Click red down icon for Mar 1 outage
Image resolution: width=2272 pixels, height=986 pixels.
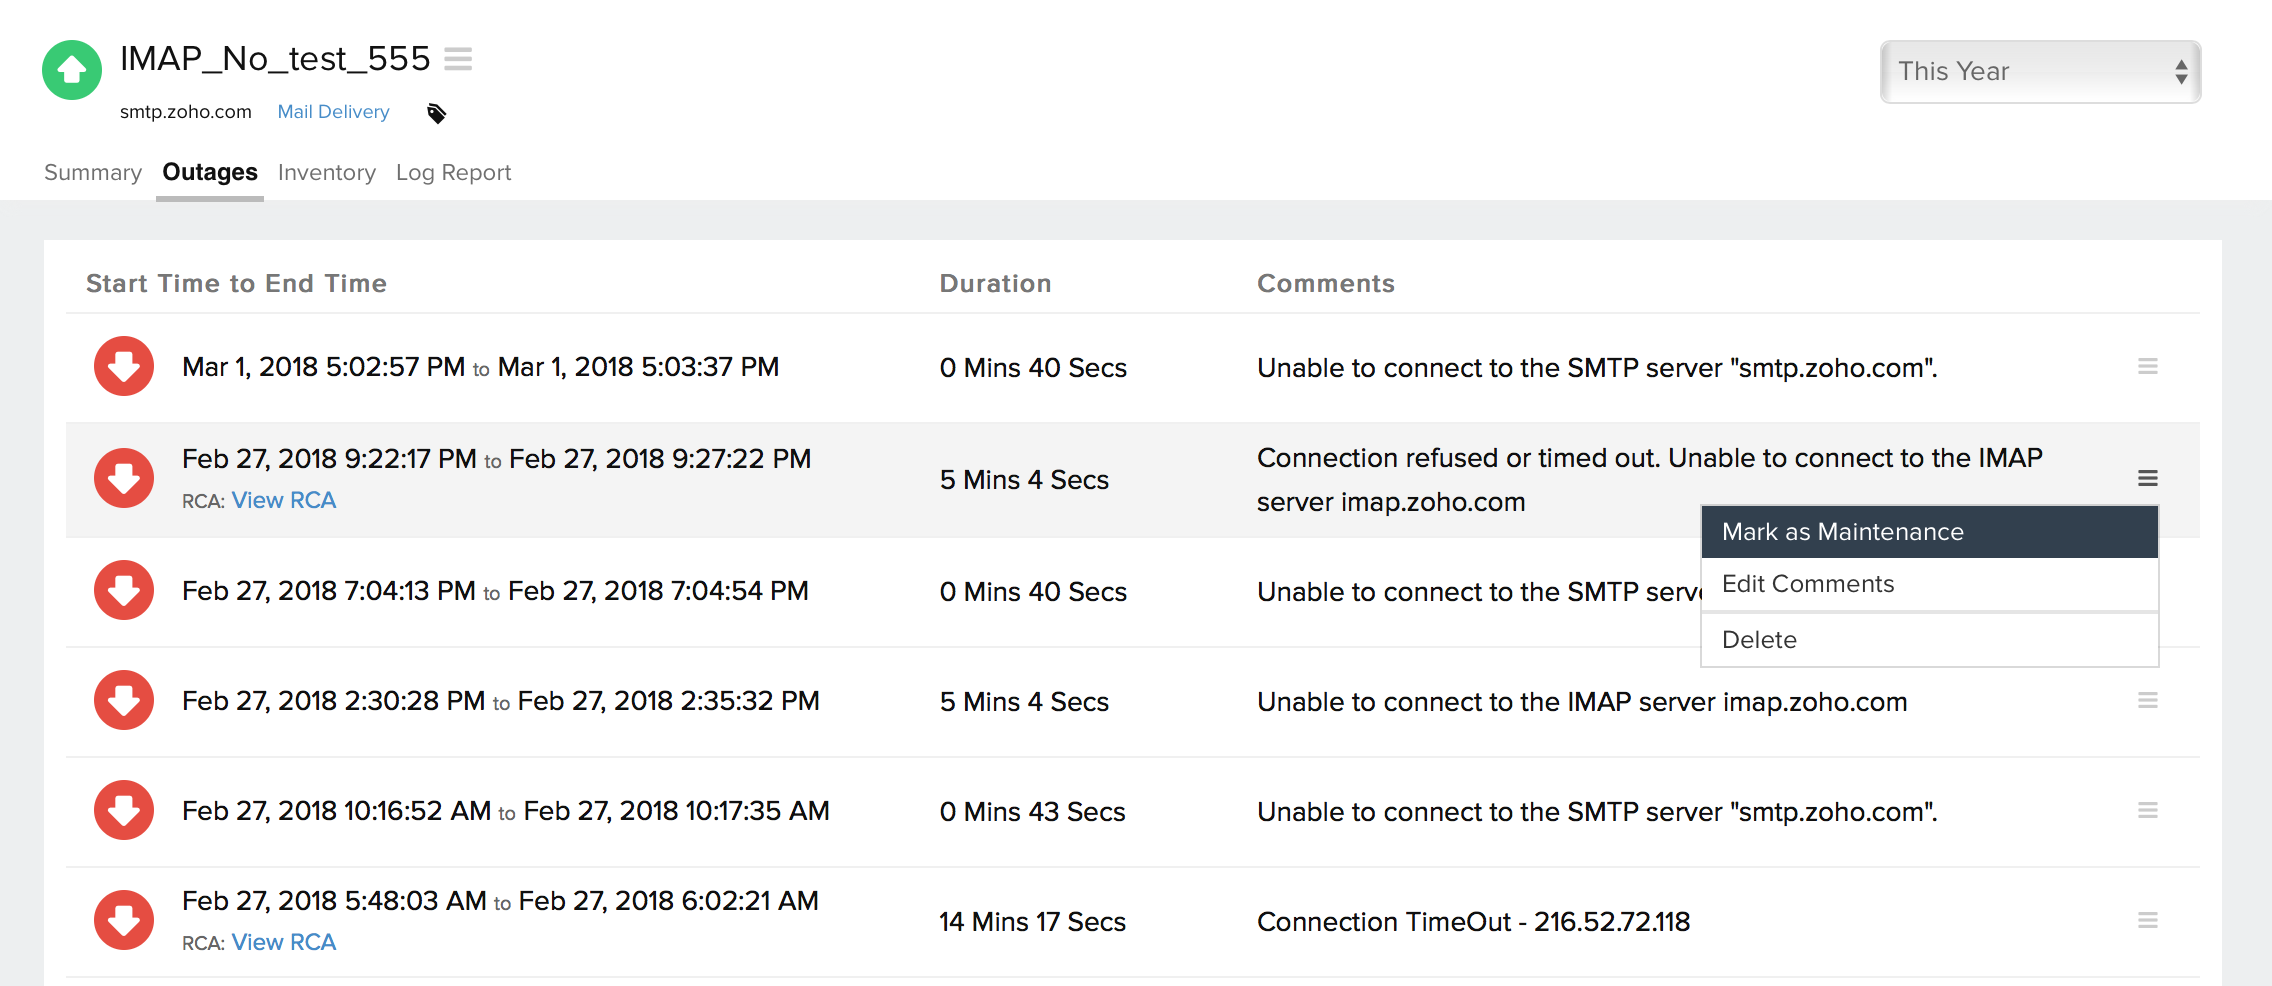click(124, 367)
